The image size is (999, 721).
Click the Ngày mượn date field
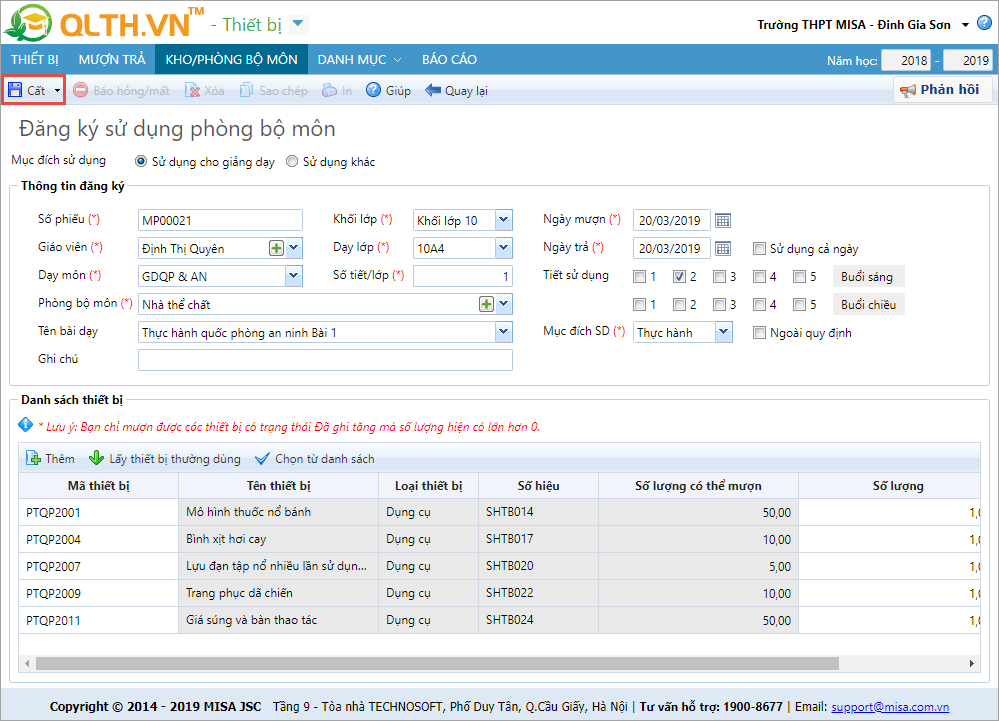click(672, 220)
